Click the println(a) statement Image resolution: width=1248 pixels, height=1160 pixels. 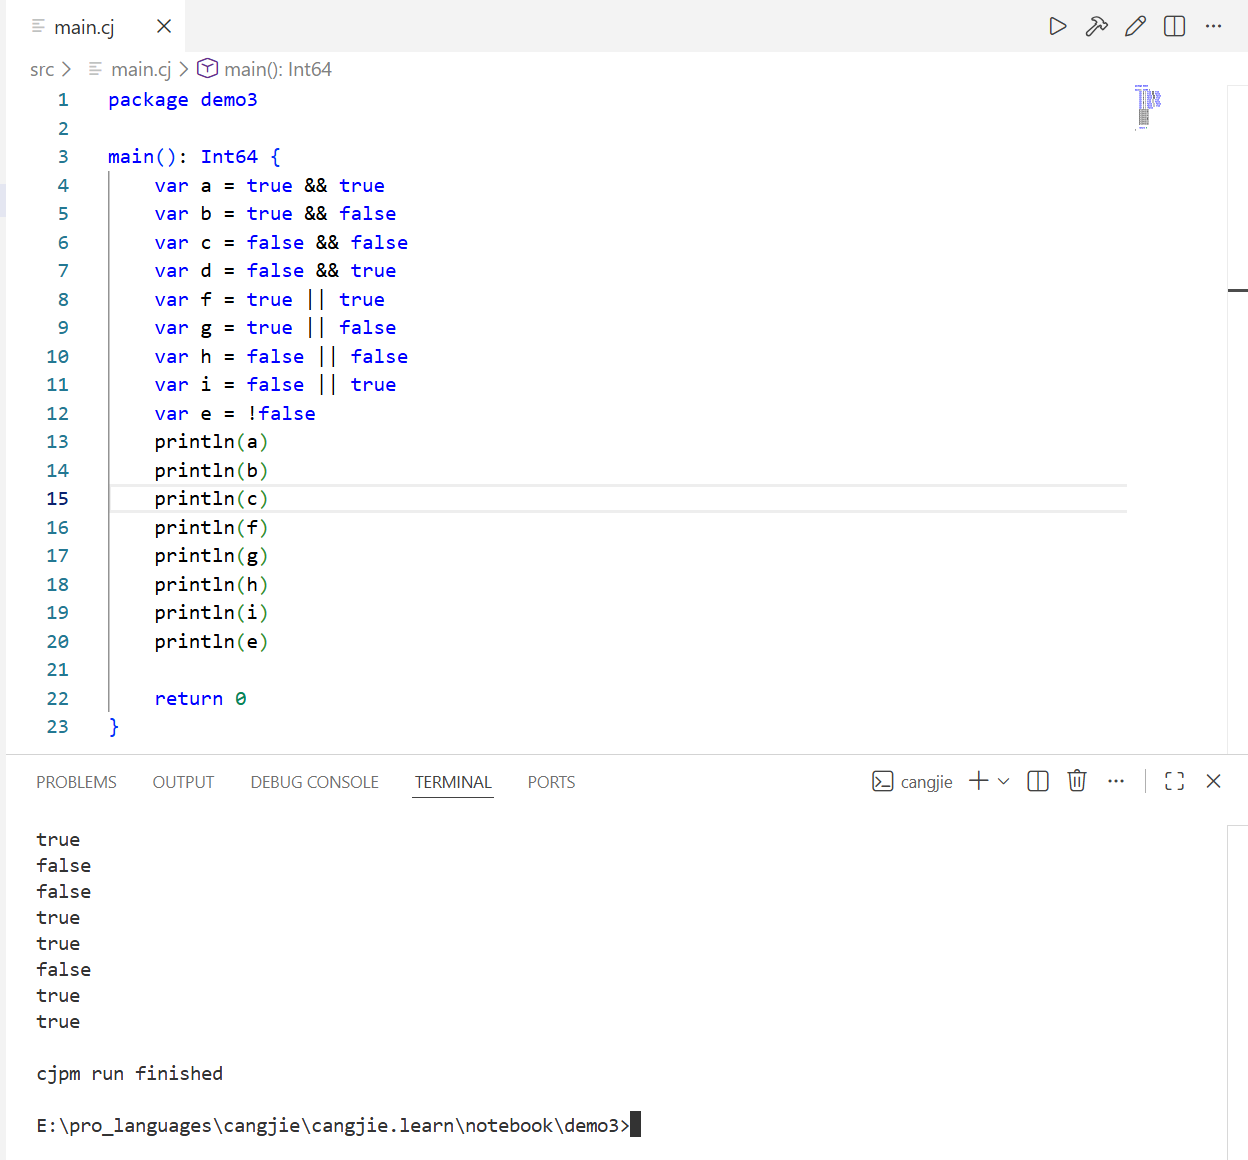tap(211, 441)
